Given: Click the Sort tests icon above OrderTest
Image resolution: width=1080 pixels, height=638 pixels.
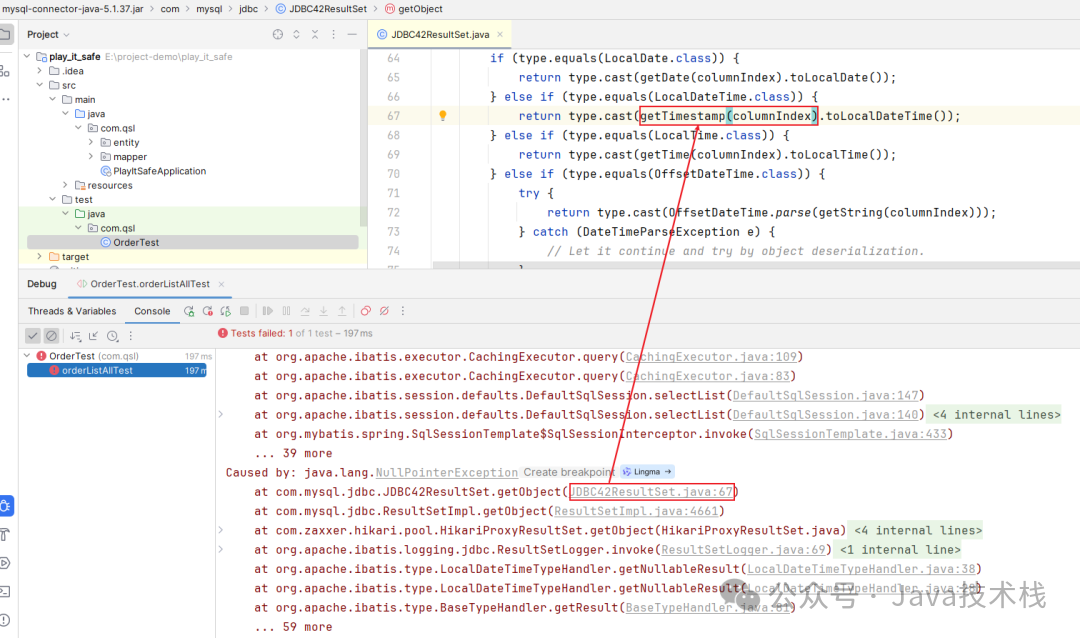Looking at the screenshot, I should (76, 336).
